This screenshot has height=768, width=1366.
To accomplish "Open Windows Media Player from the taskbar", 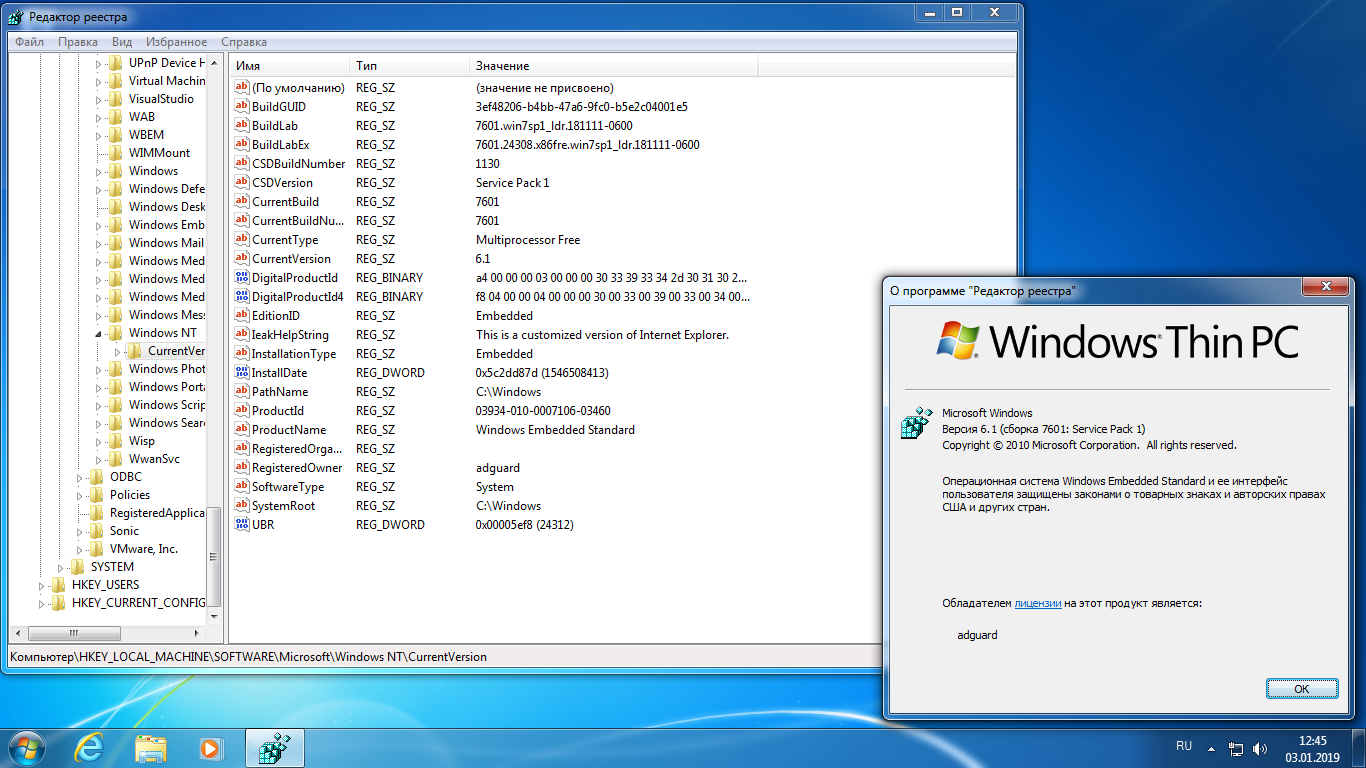I will click(210, 747).
